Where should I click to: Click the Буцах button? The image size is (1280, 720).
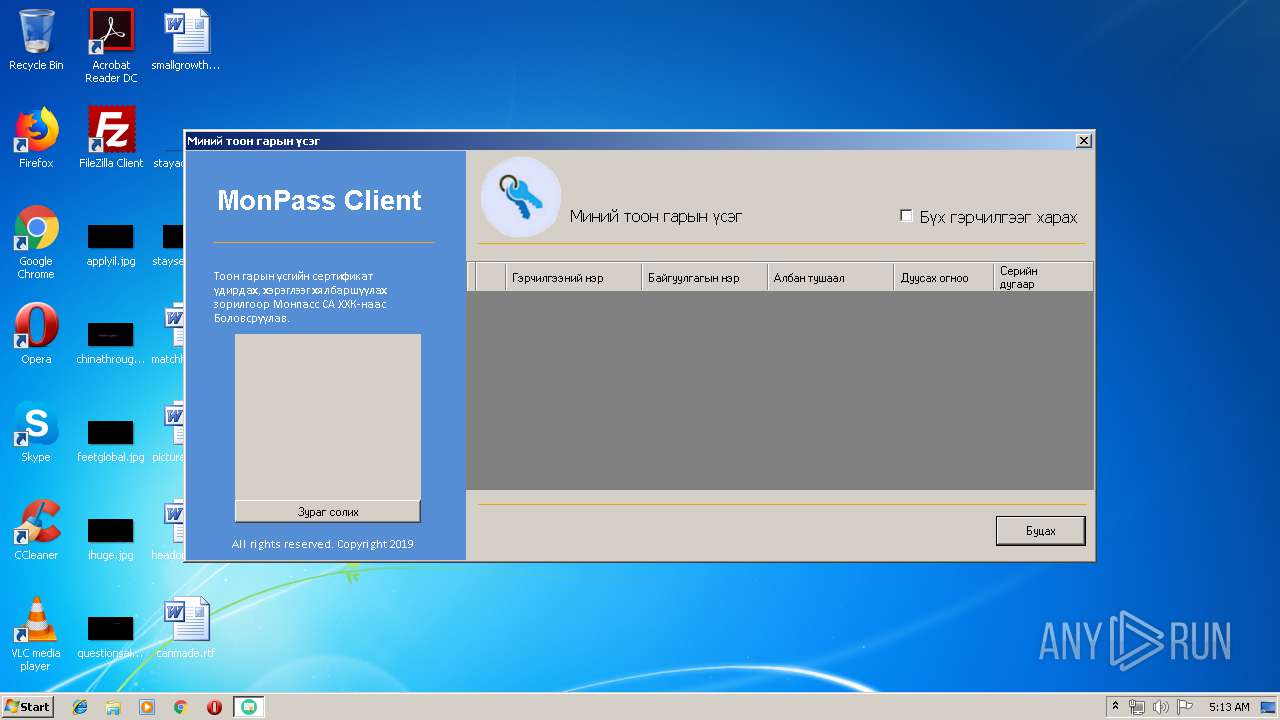point(1040,531)
